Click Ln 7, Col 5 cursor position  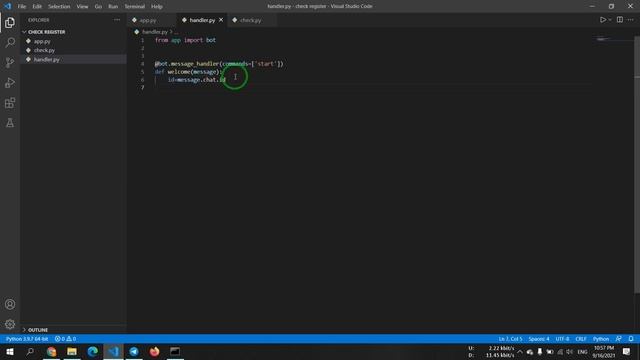coord(510,339)
